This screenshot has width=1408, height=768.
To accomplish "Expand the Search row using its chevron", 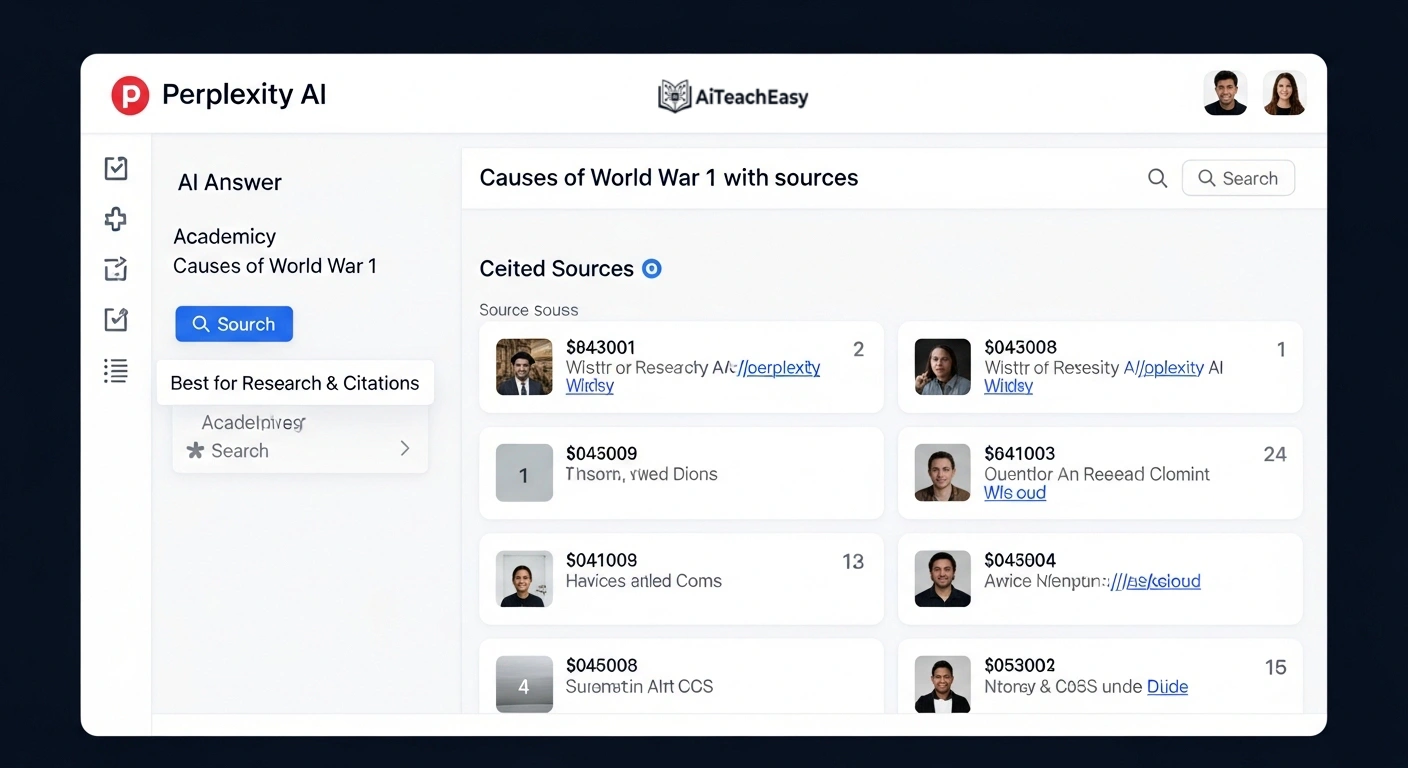I will coord(404,449).
